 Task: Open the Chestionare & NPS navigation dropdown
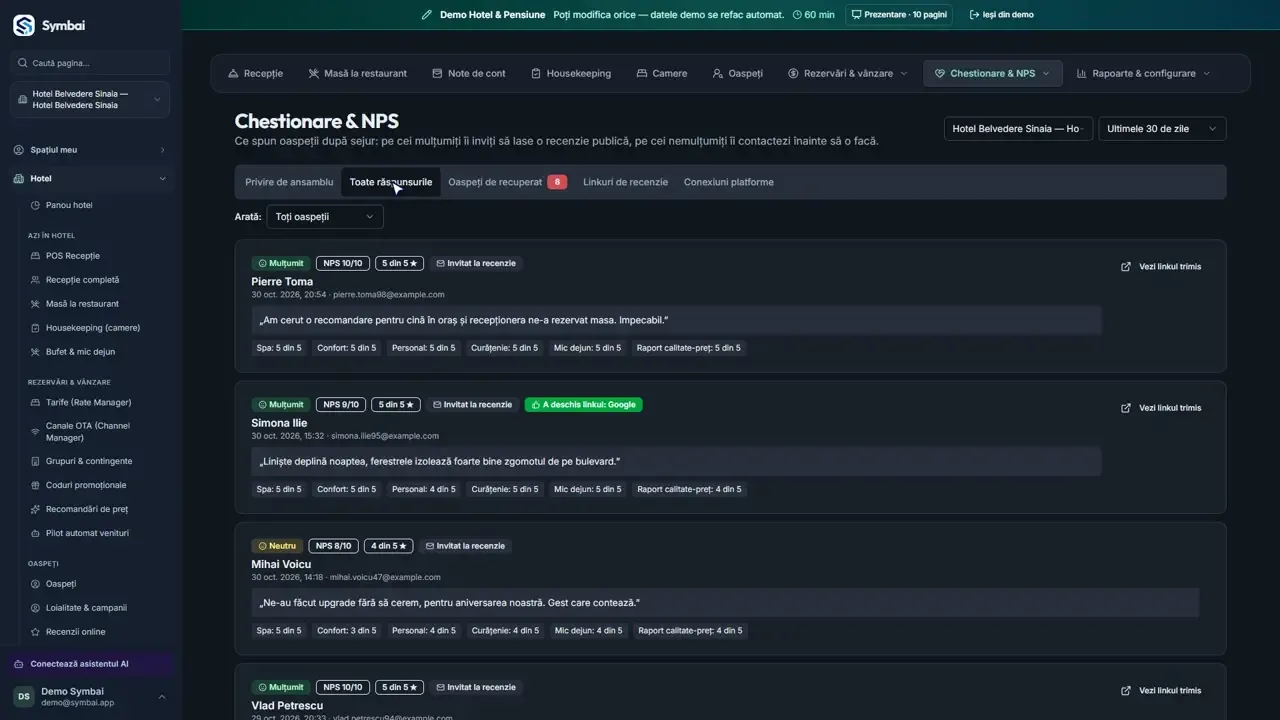993,73
